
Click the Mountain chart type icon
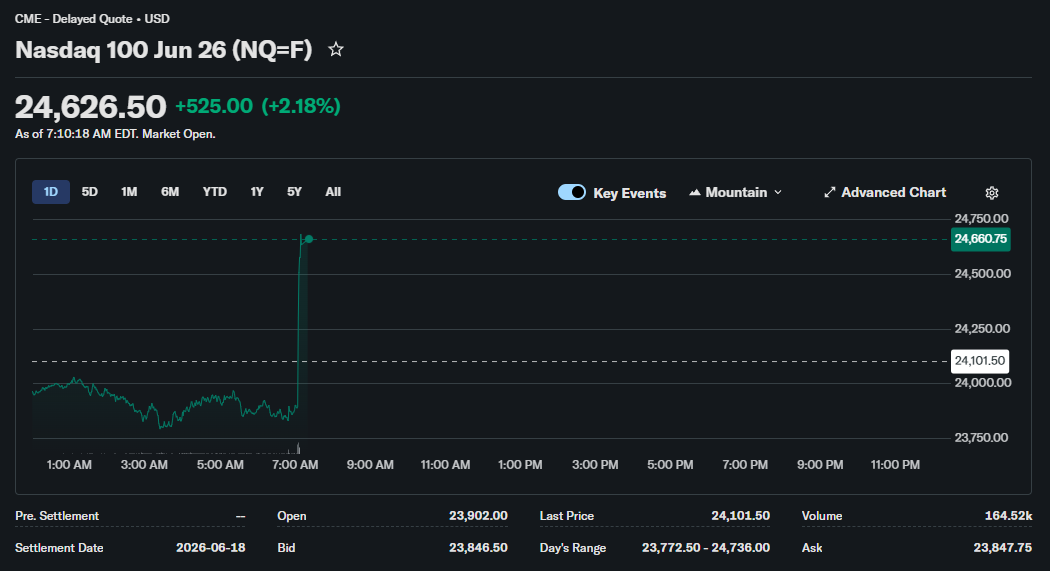(x=694, y=192)
